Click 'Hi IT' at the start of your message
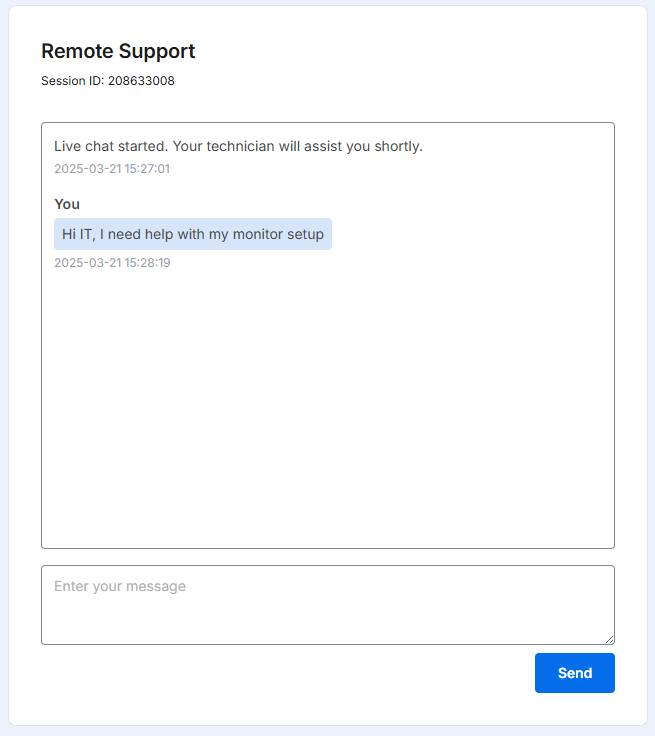 [77, 234]
